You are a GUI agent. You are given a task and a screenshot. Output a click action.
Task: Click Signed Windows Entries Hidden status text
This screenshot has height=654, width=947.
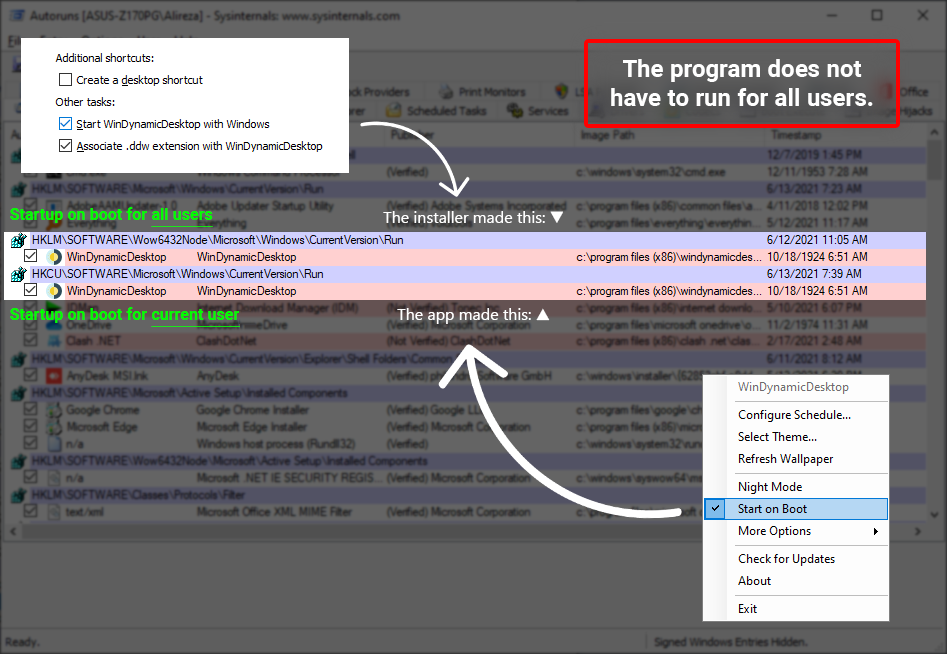pyautogui.click(x=730, y=641)
